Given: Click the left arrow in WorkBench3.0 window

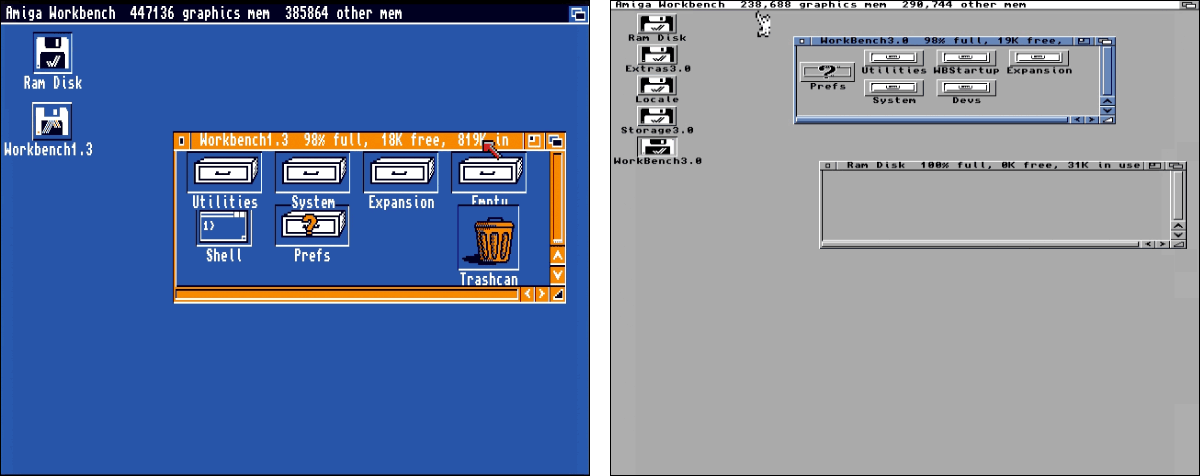Looking at the screenshot, I should (1075, 120).
